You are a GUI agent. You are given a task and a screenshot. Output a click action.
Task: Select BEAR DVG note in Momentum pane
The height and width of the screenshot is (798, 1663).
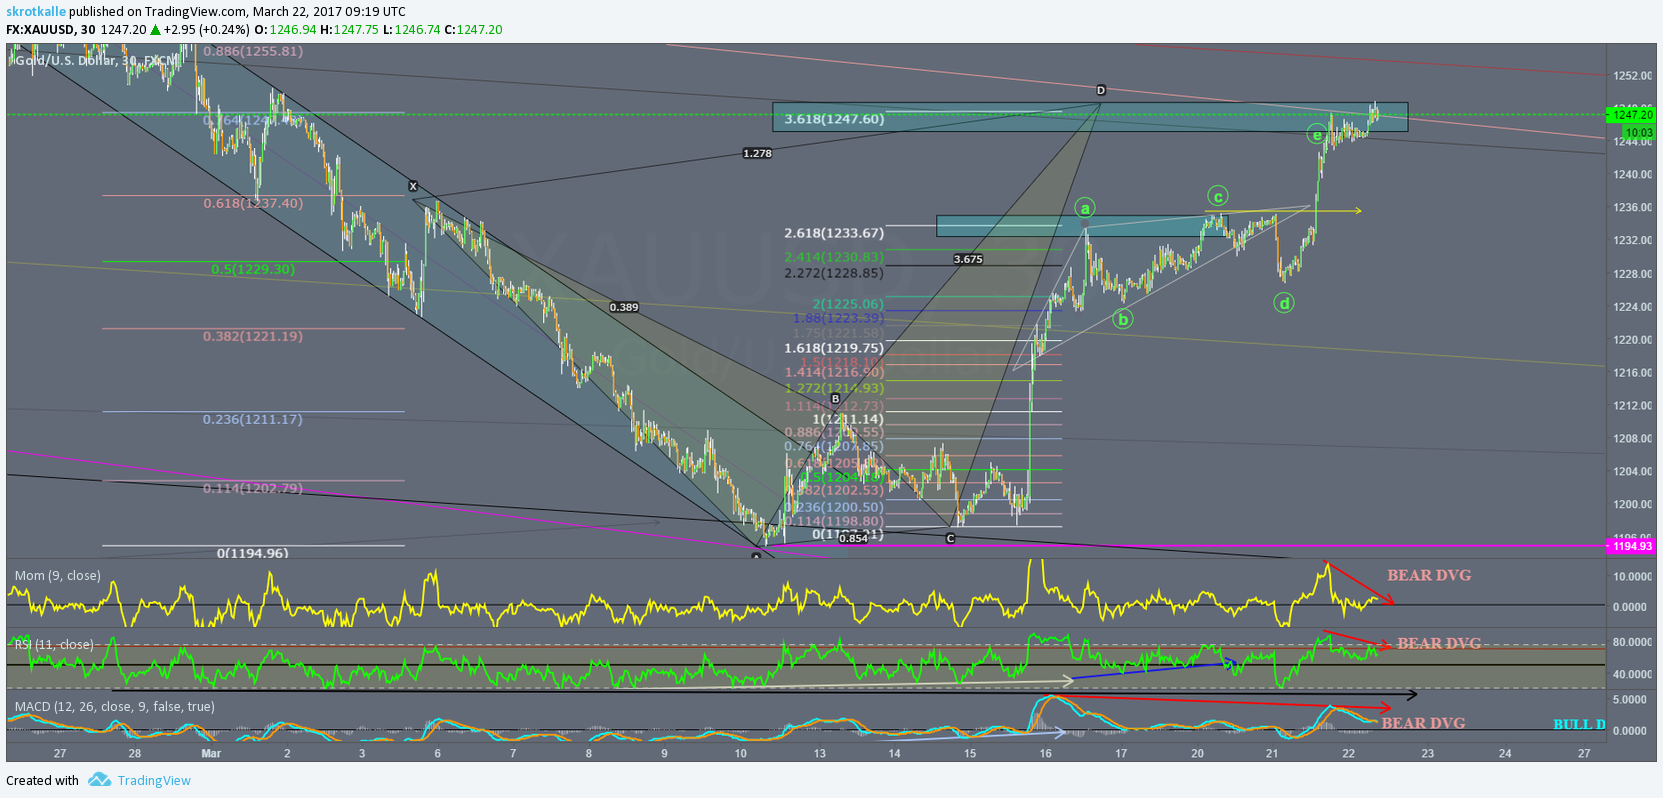1429,575
